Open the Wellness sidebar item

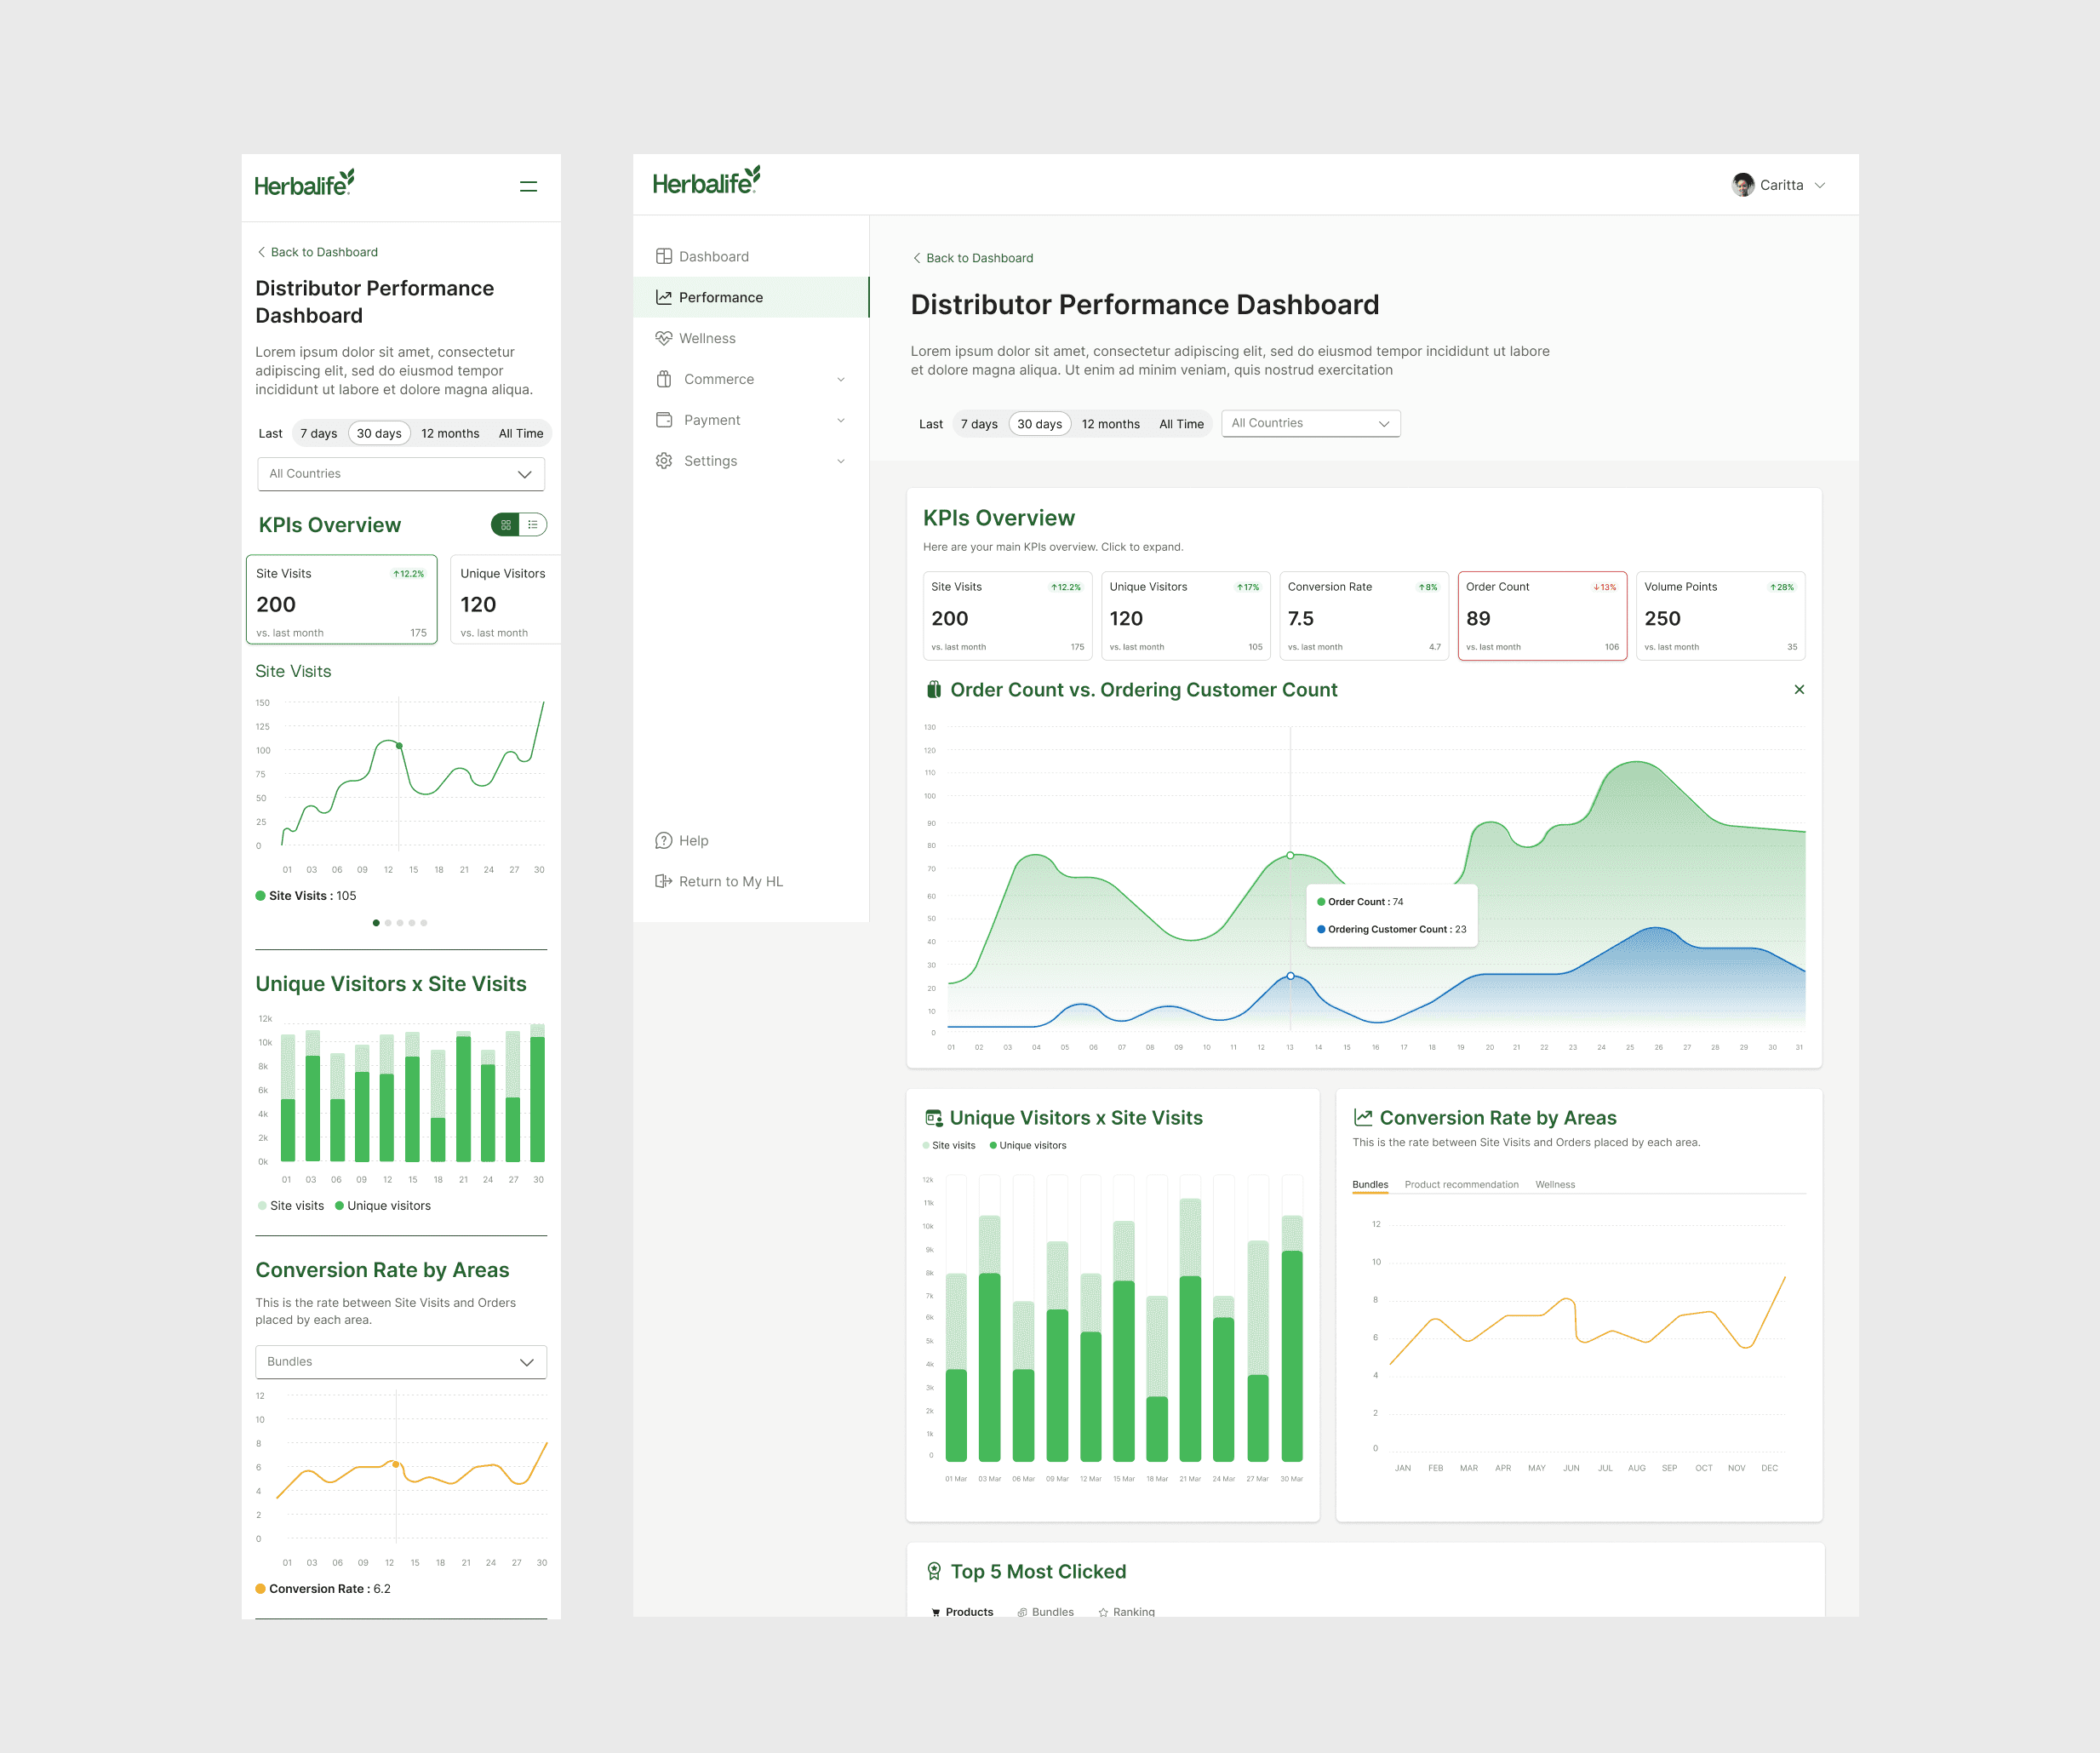[751, 338]
